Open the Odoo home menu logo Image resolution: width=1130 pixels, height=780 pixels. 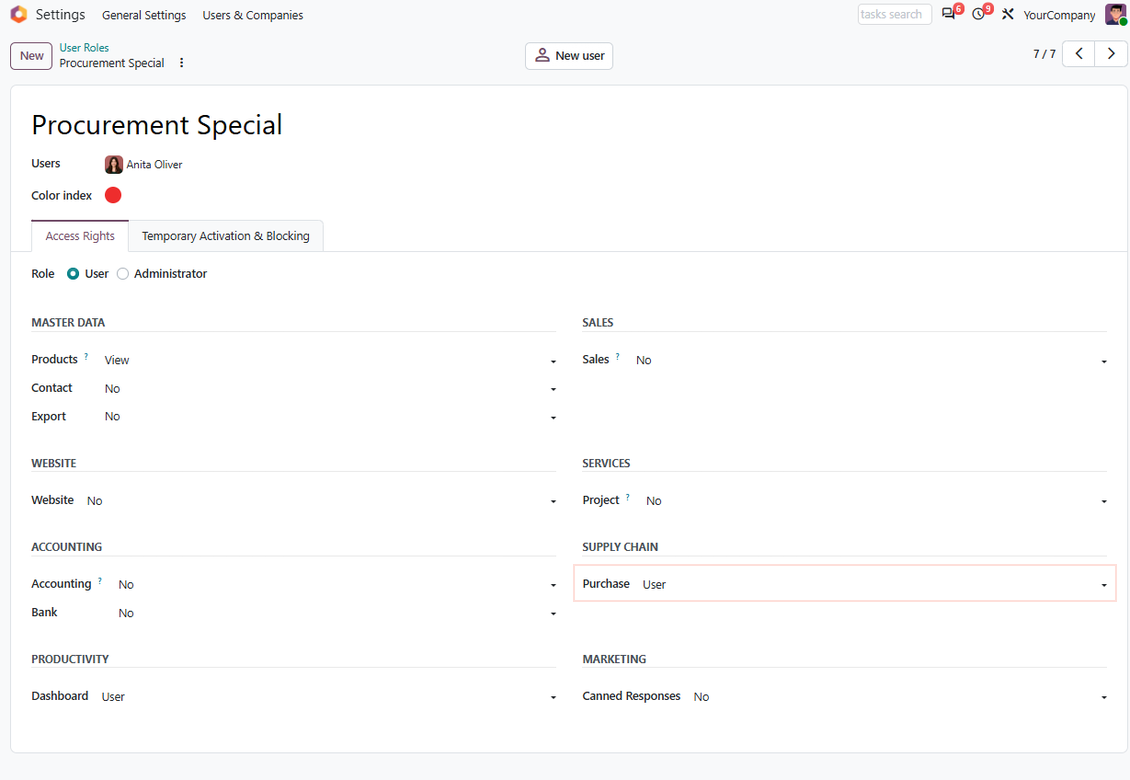click(19, 14)
